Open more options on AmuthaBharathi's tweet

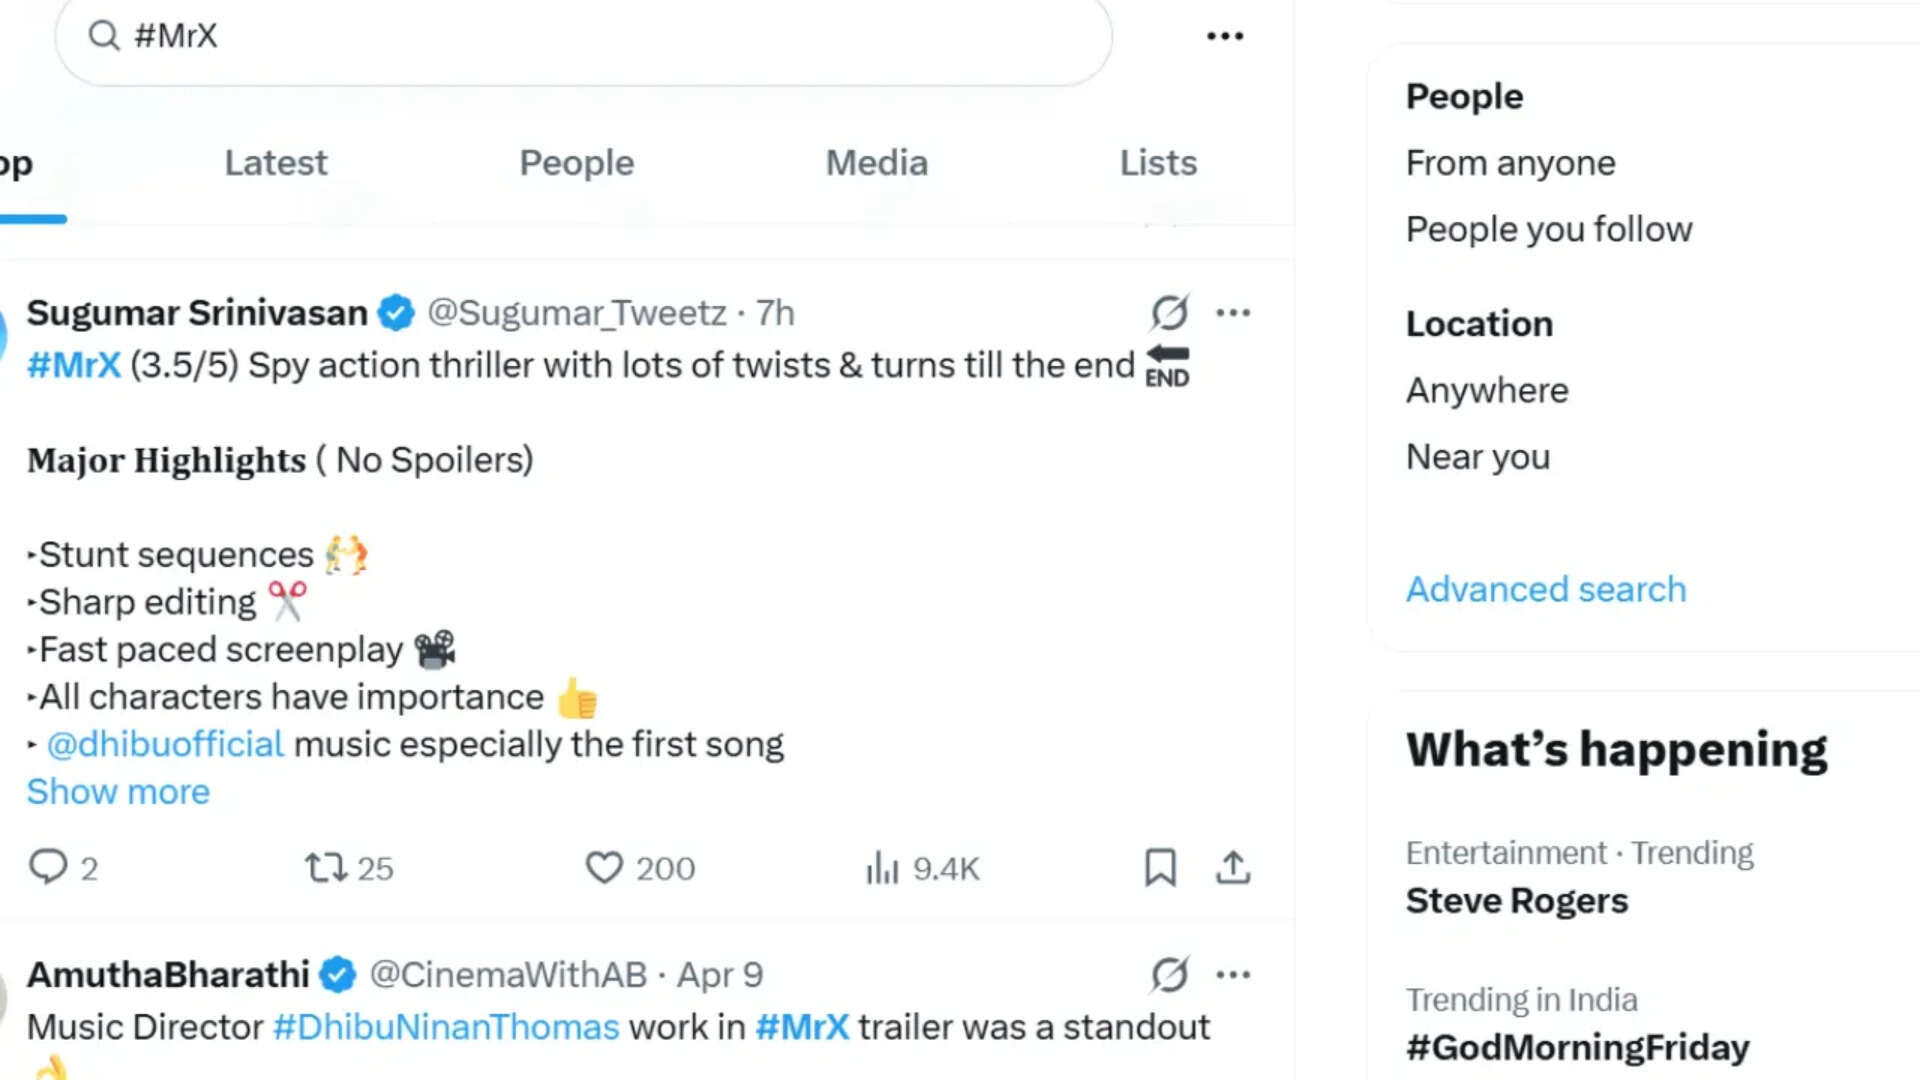[x=1233, y=974]
